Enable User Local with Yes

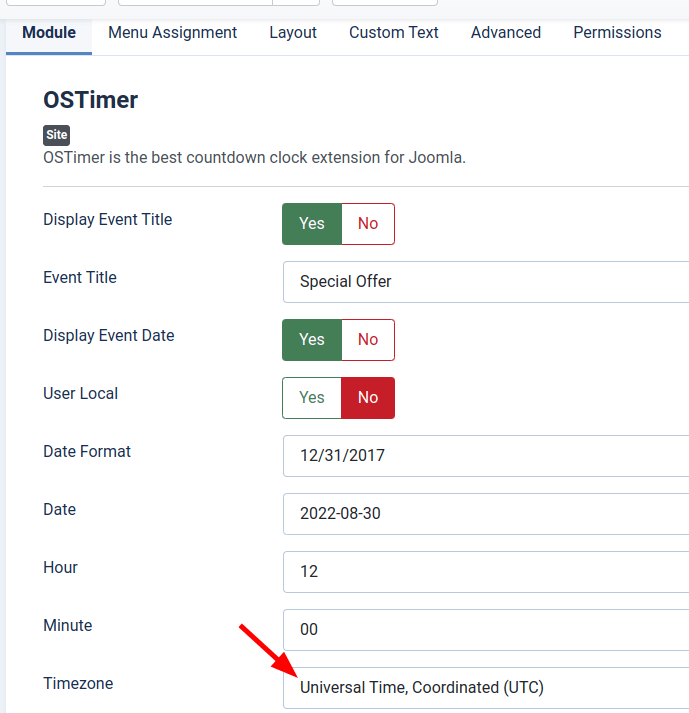[x=312, y=398]
